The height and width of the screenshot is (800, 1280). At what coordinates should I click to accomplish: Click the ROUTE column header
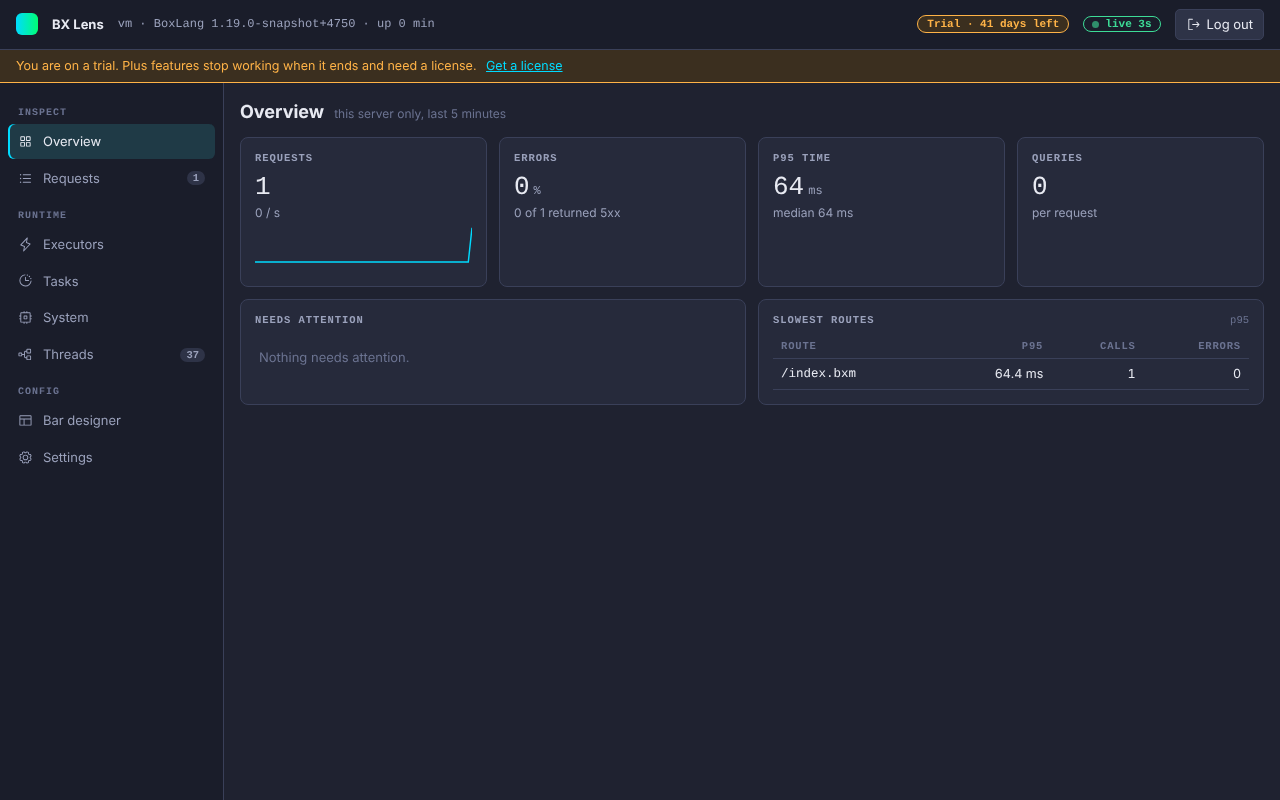[798, 346]
